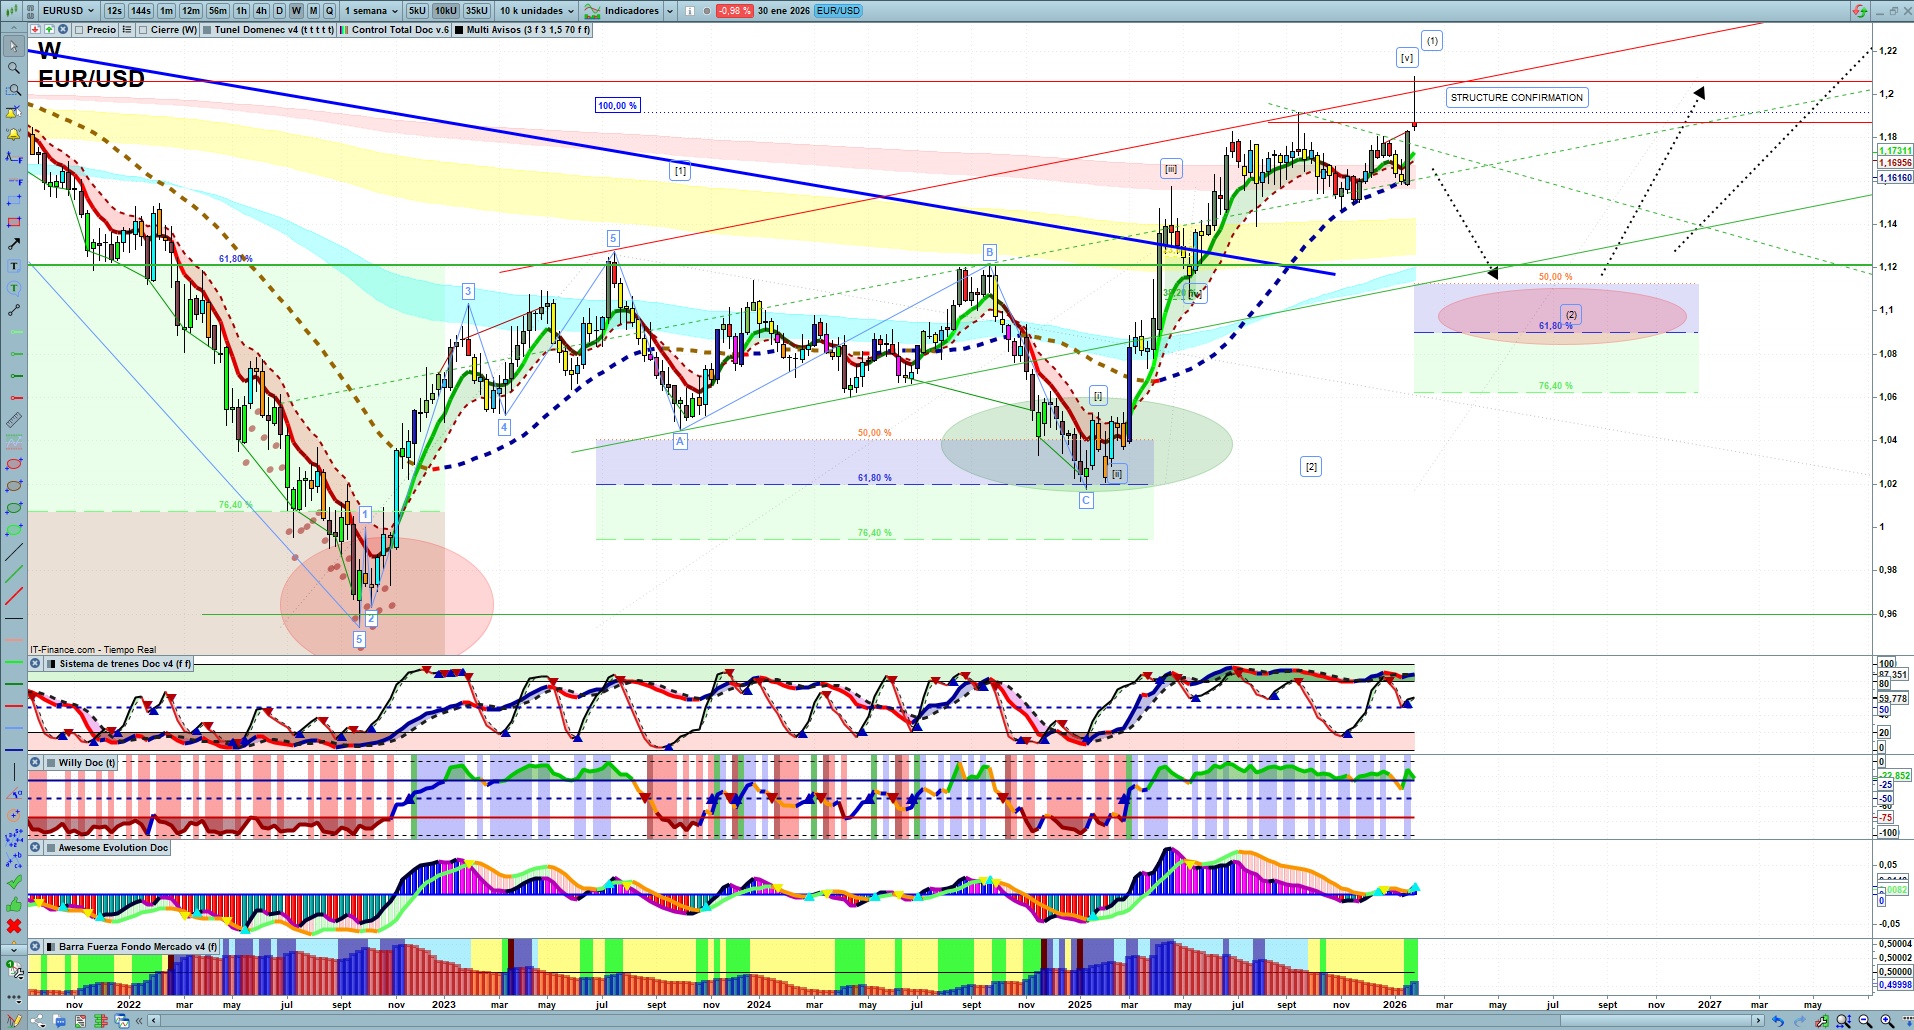Open the 10 k unidades dropdown

pos(570,11)
